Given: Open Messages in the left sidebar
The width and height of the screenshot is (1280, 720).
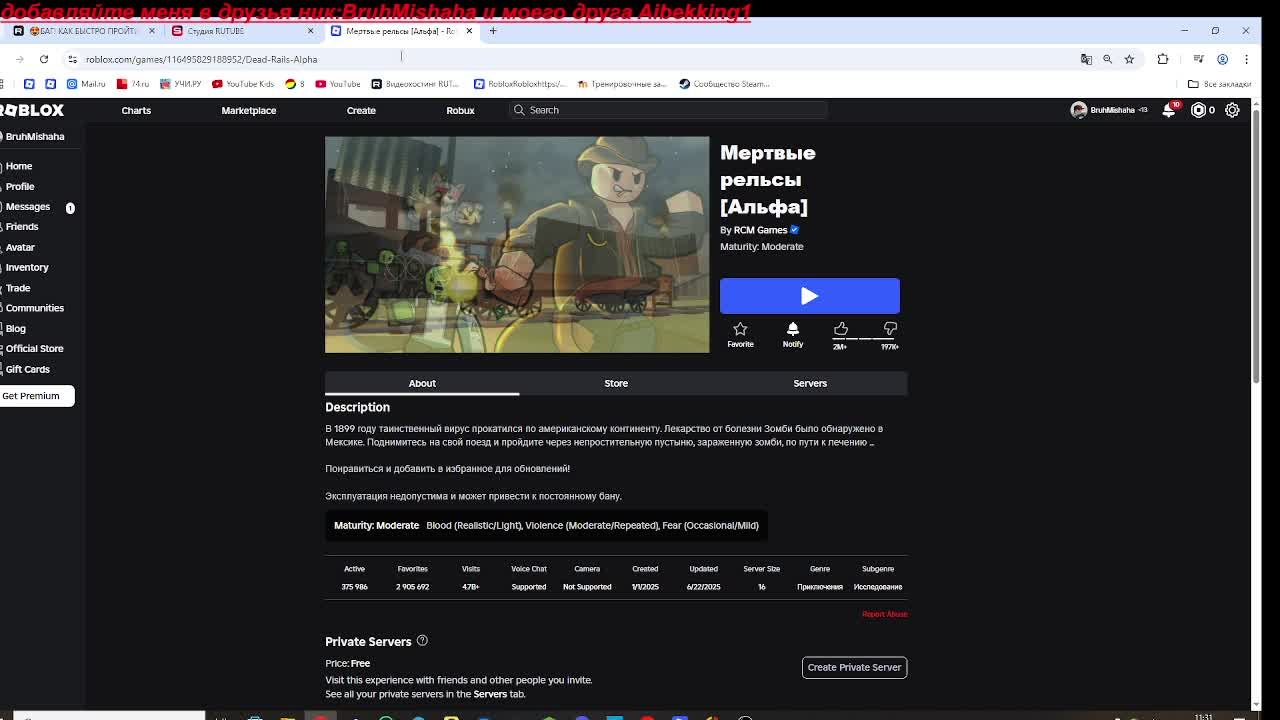Looking at the screenshot, I should (28, 207).
